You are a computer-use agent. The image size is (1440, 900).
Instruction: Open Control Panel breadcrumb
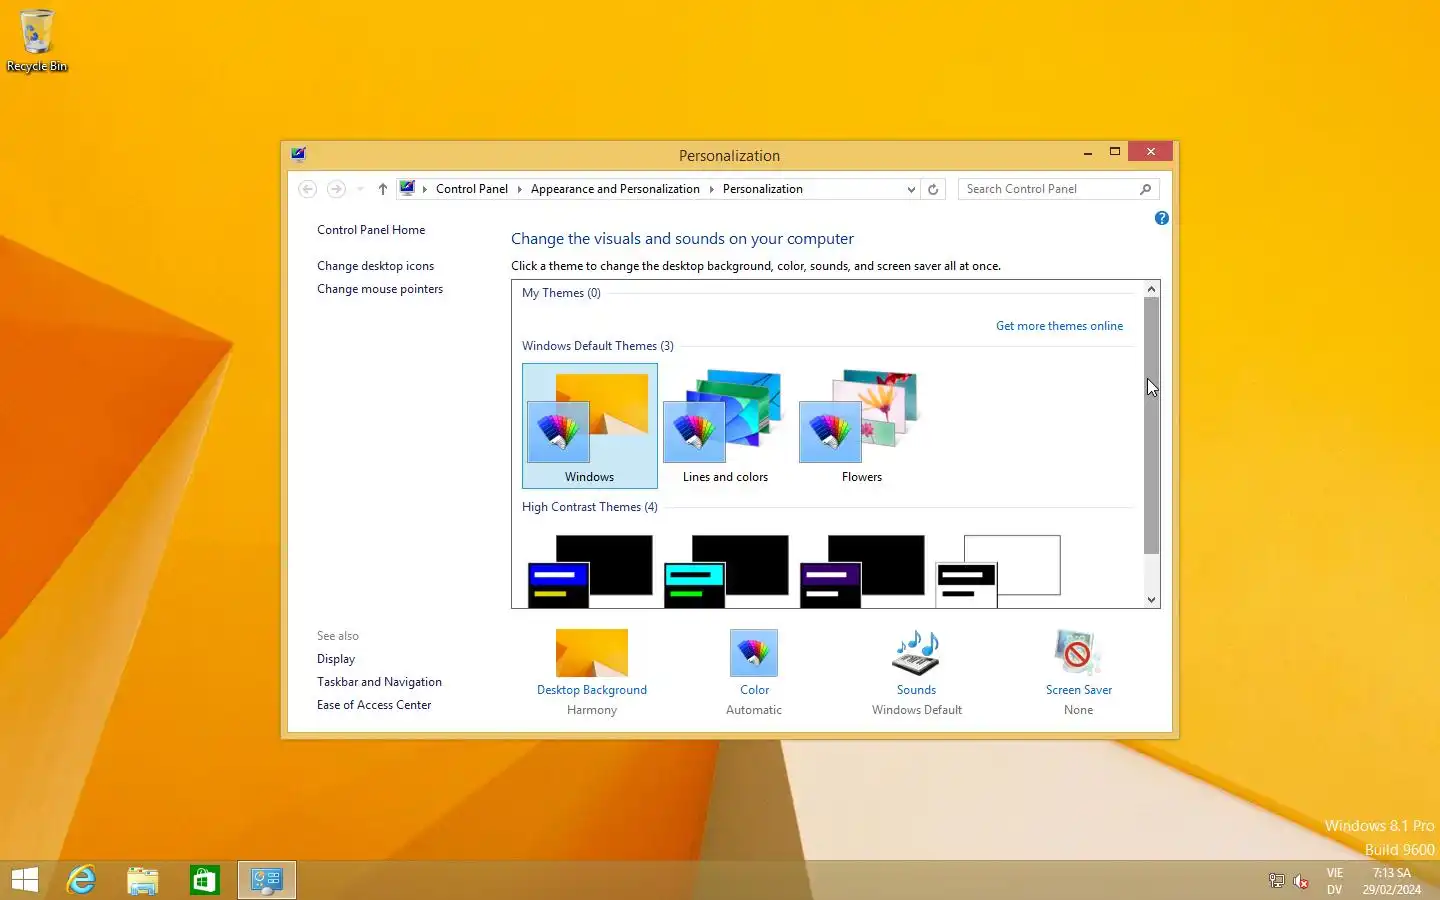coord(472,189)
